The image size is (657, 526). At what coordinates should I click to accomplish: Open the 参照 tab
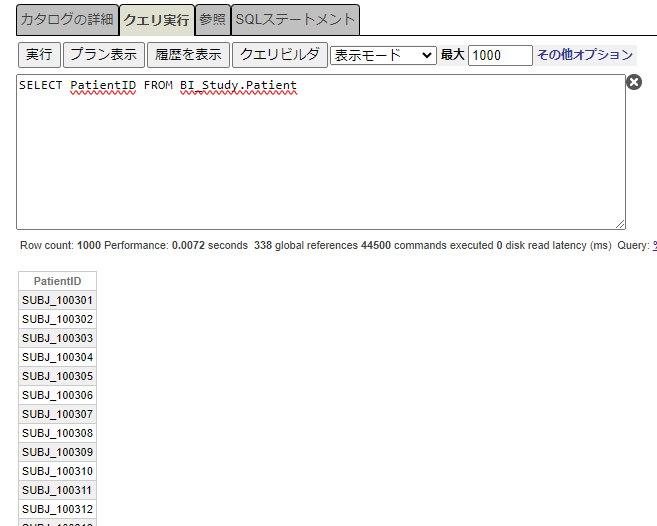(x=212, y=20)
